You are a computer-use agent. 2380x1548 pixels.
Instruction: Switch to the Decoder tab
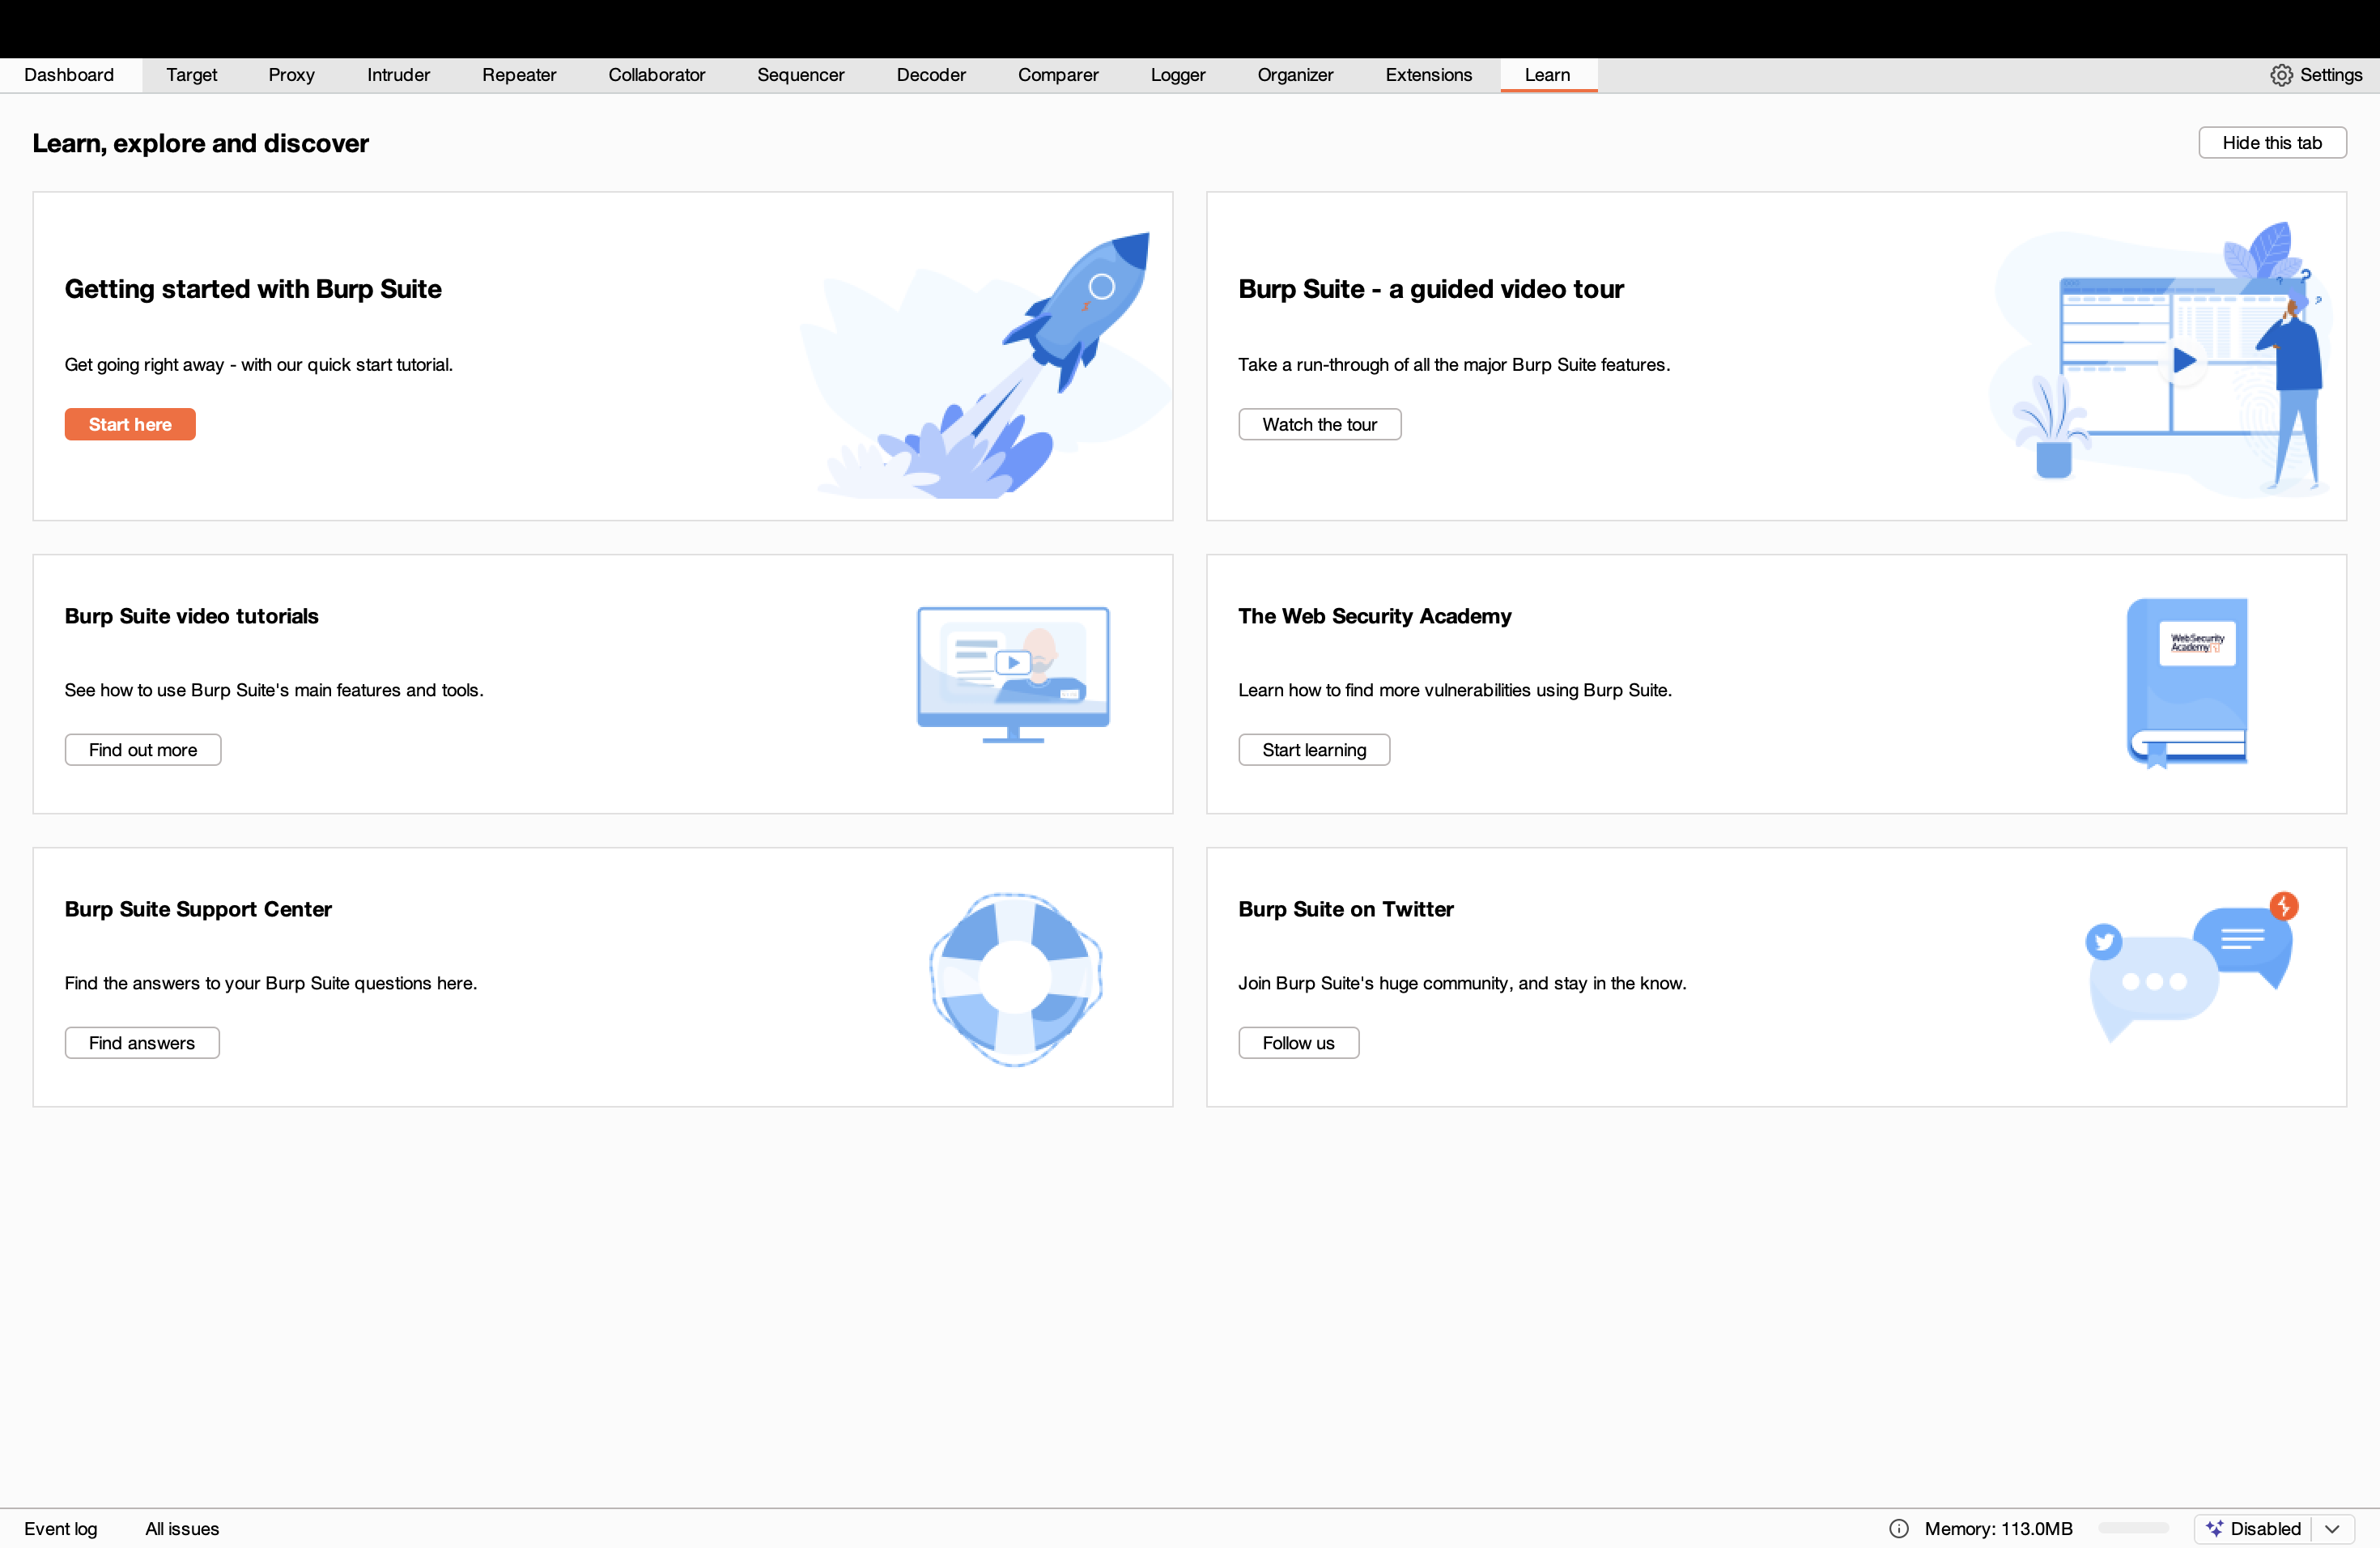tap(930, 75)
